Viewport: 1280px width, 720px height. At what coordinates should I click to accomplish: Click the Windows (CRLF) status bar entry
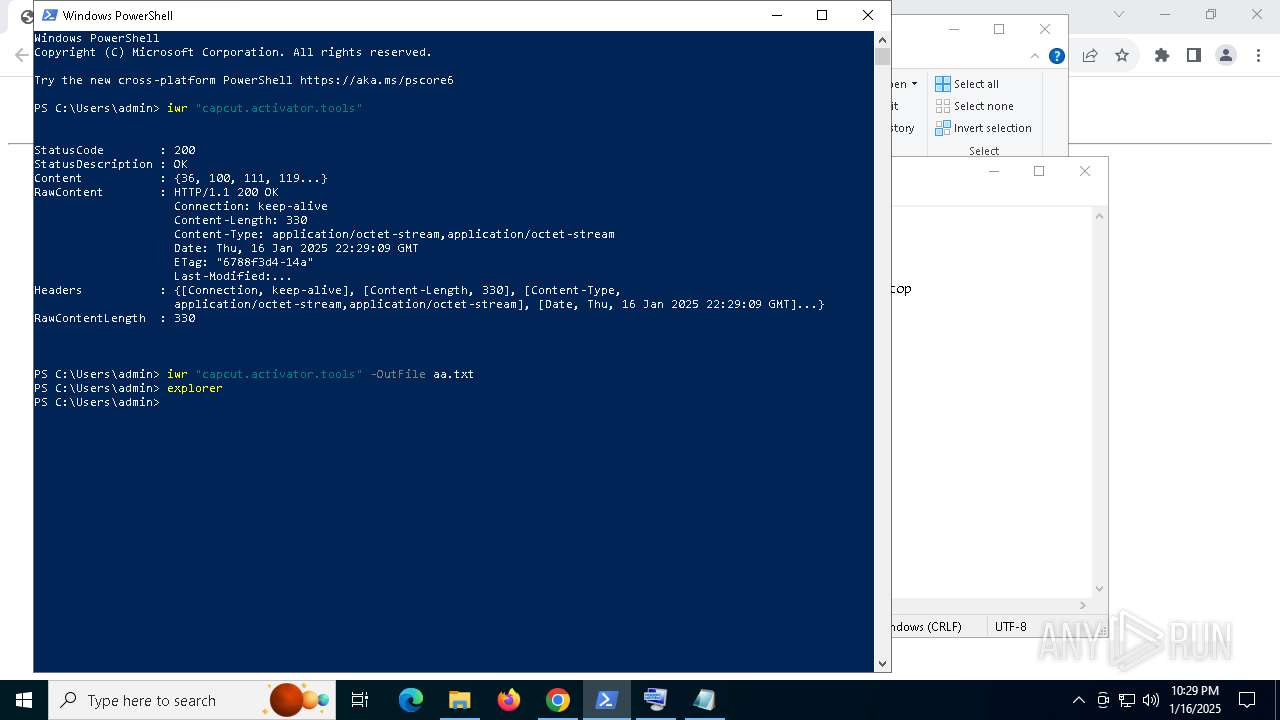point(927,627)
